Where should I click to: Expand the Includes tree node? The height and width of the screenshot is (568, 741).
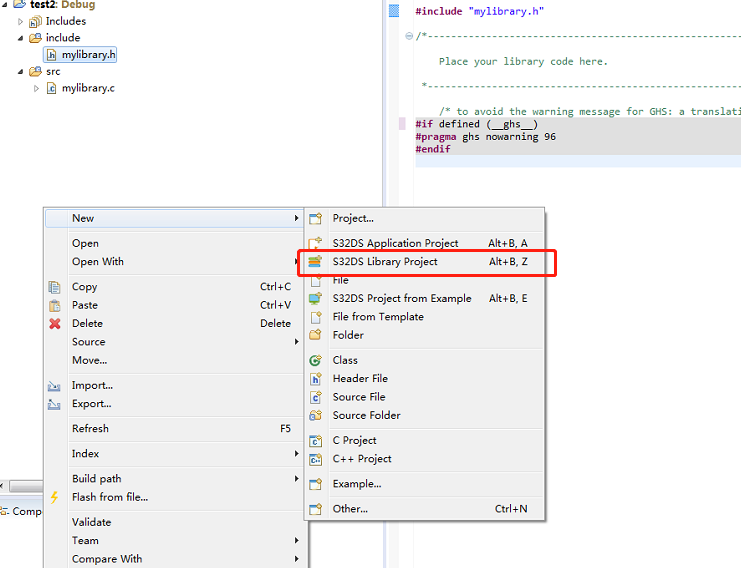(x=20, y=22)
